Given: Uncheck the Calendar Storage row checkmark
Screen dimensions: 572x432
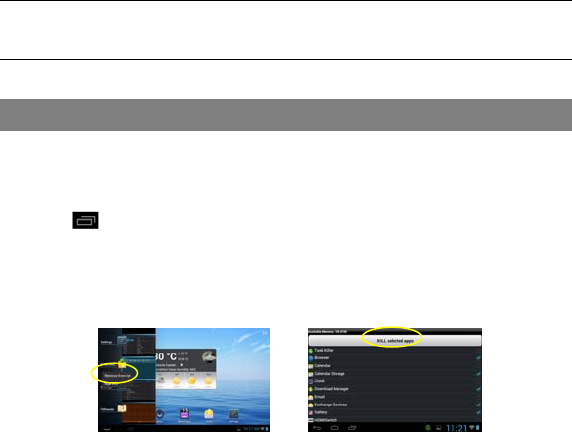Looking at the screenshot, I should coord(478,374).
